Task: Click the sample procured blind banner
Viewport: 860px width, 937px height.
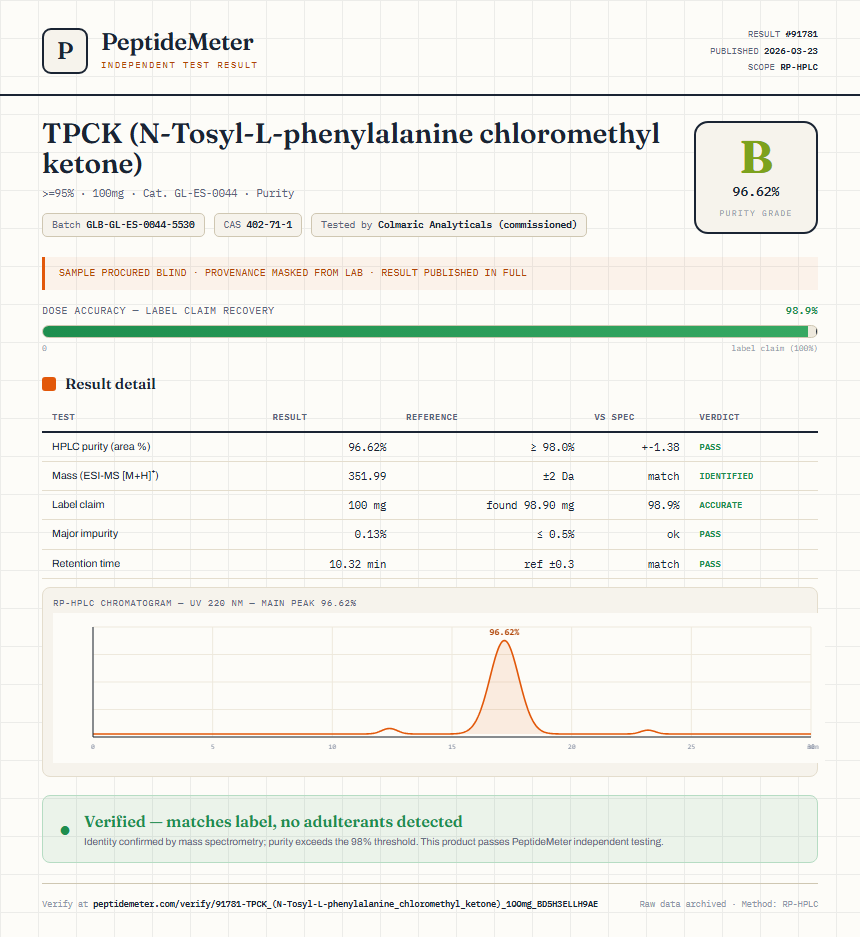Action: (x=430, y=273)
